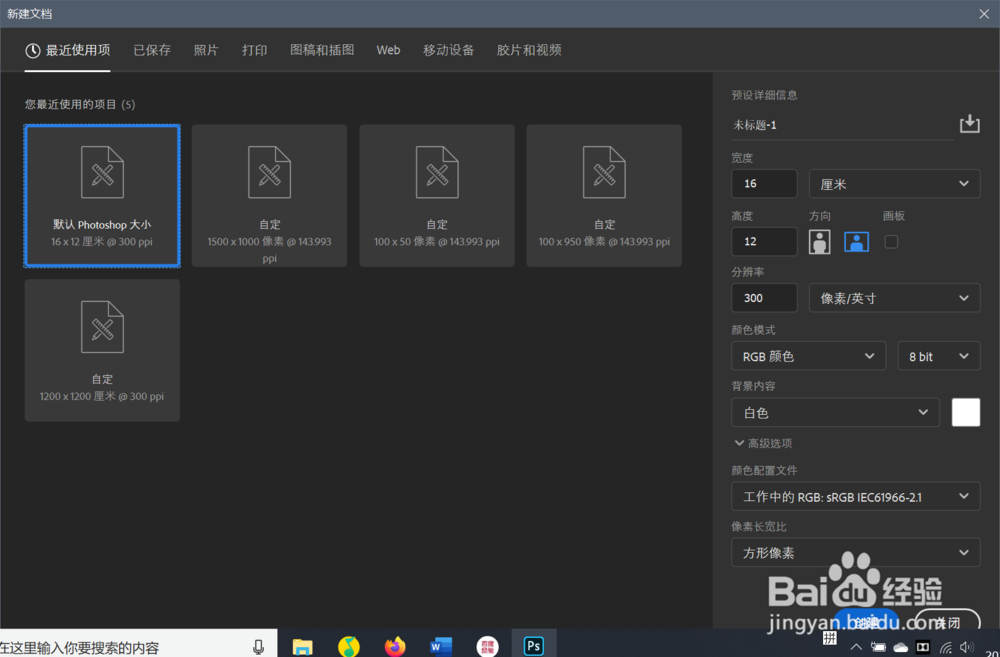The width and height of the screenshot is (1000, 657).
Task: Switch to the 打印 tab
Action: pyautogui.click(x=254, y=50)
